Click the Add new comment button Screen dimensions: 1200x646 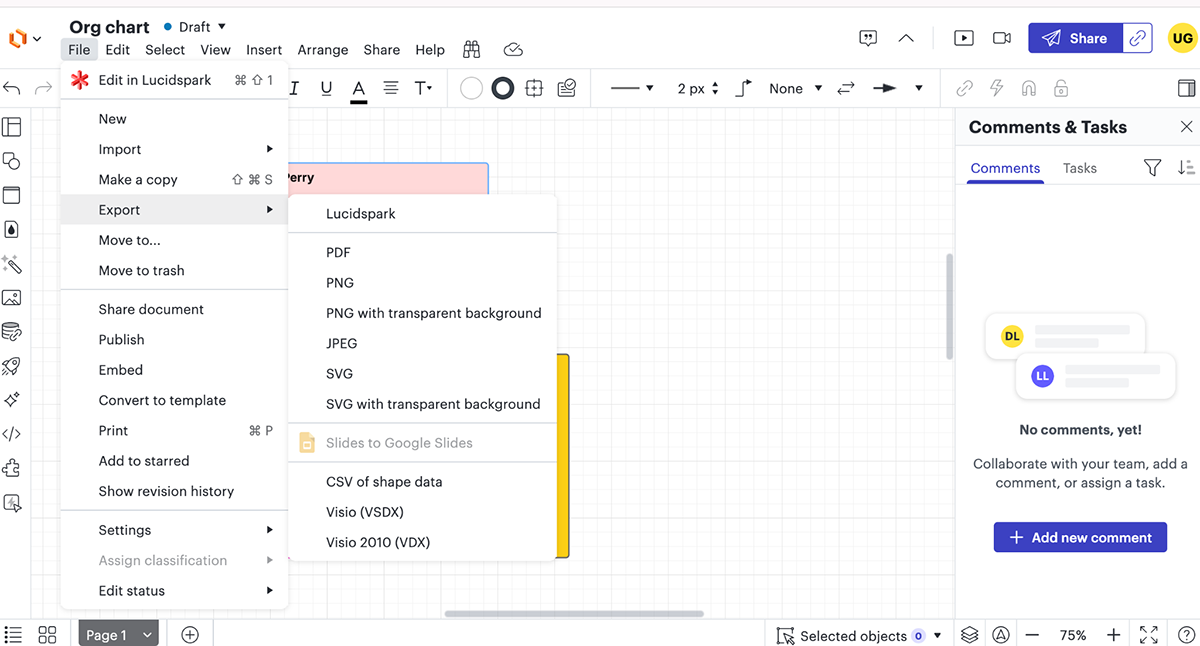pyautogui.click(x=1079, y=537)
